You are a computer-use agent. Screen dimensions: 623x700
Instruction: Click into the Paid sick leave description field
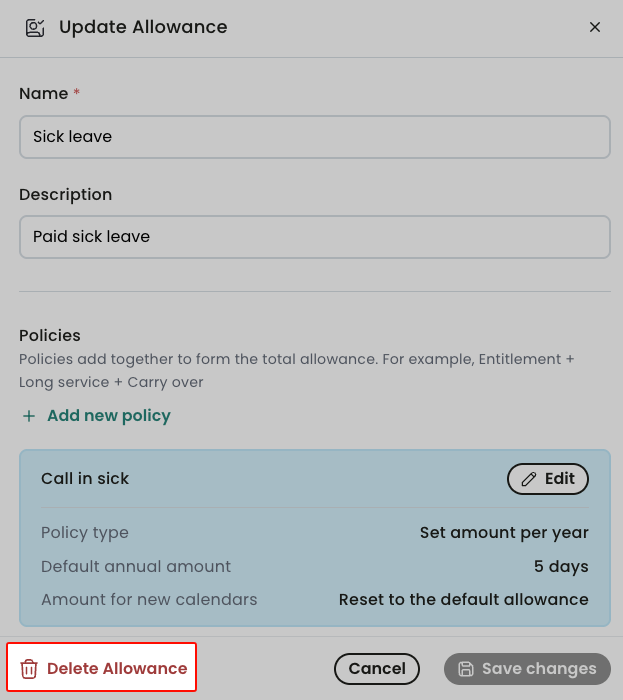click(314, 237)
